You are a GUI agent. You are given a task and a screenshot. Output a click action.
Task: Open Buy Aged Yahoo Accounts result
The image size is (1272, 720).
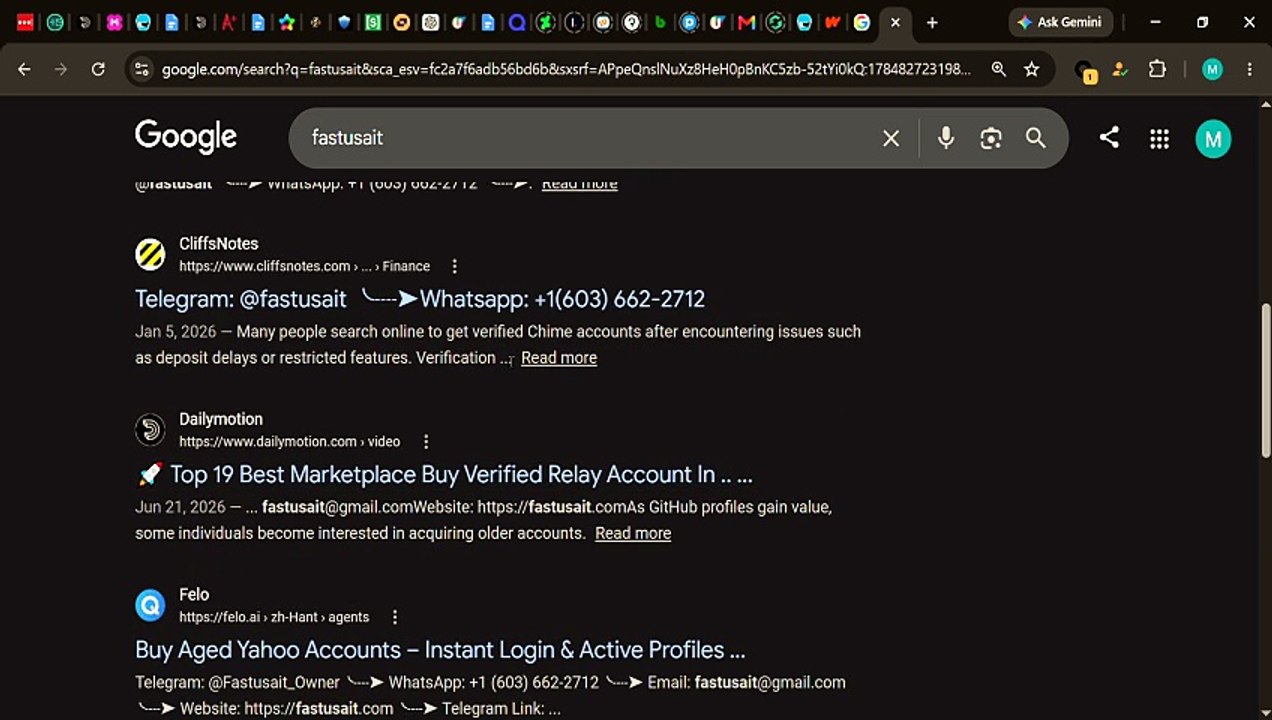tap(440, 650)
